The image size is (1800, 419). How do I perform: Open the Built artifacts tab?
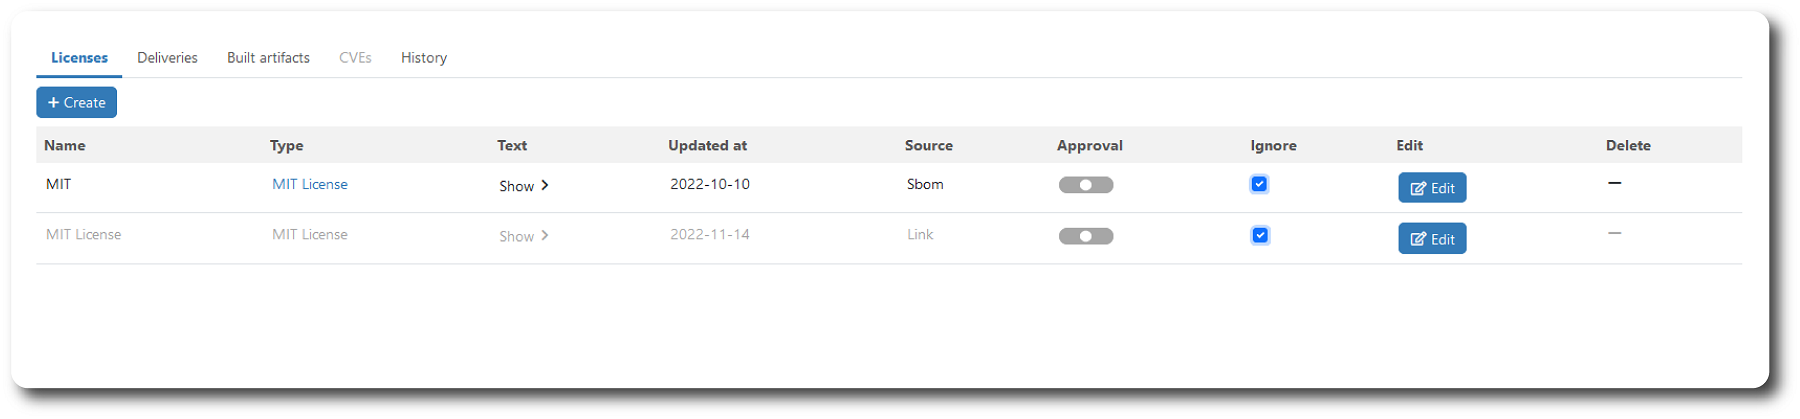(x=268, y=58)
